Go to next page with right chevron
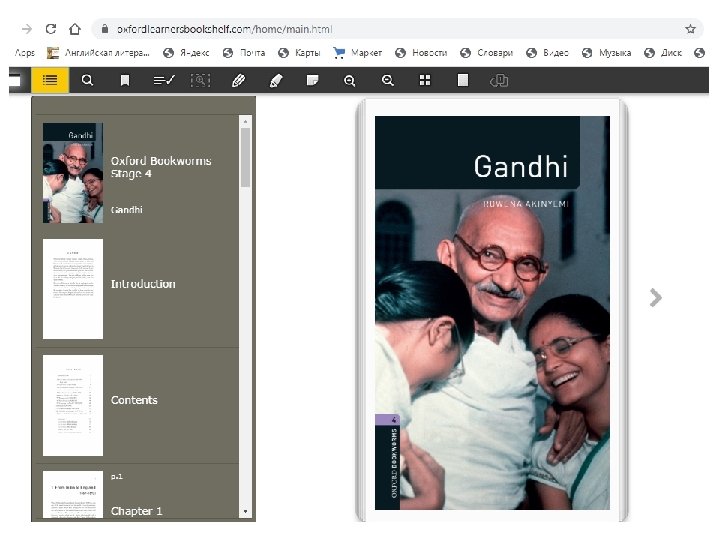This screenshot has height=540, width=720. tap(656, 298)
